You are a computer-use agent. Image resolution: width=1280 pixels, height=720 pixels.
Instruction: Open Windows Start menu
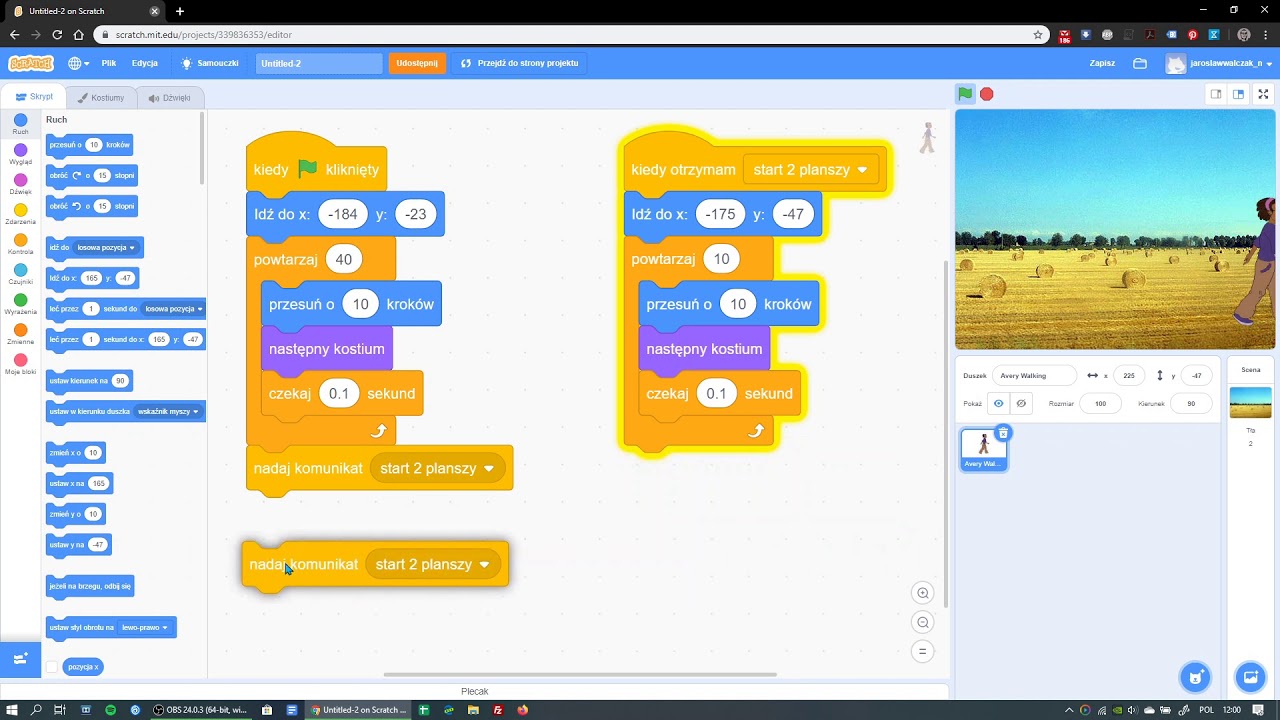click(11, 710)
